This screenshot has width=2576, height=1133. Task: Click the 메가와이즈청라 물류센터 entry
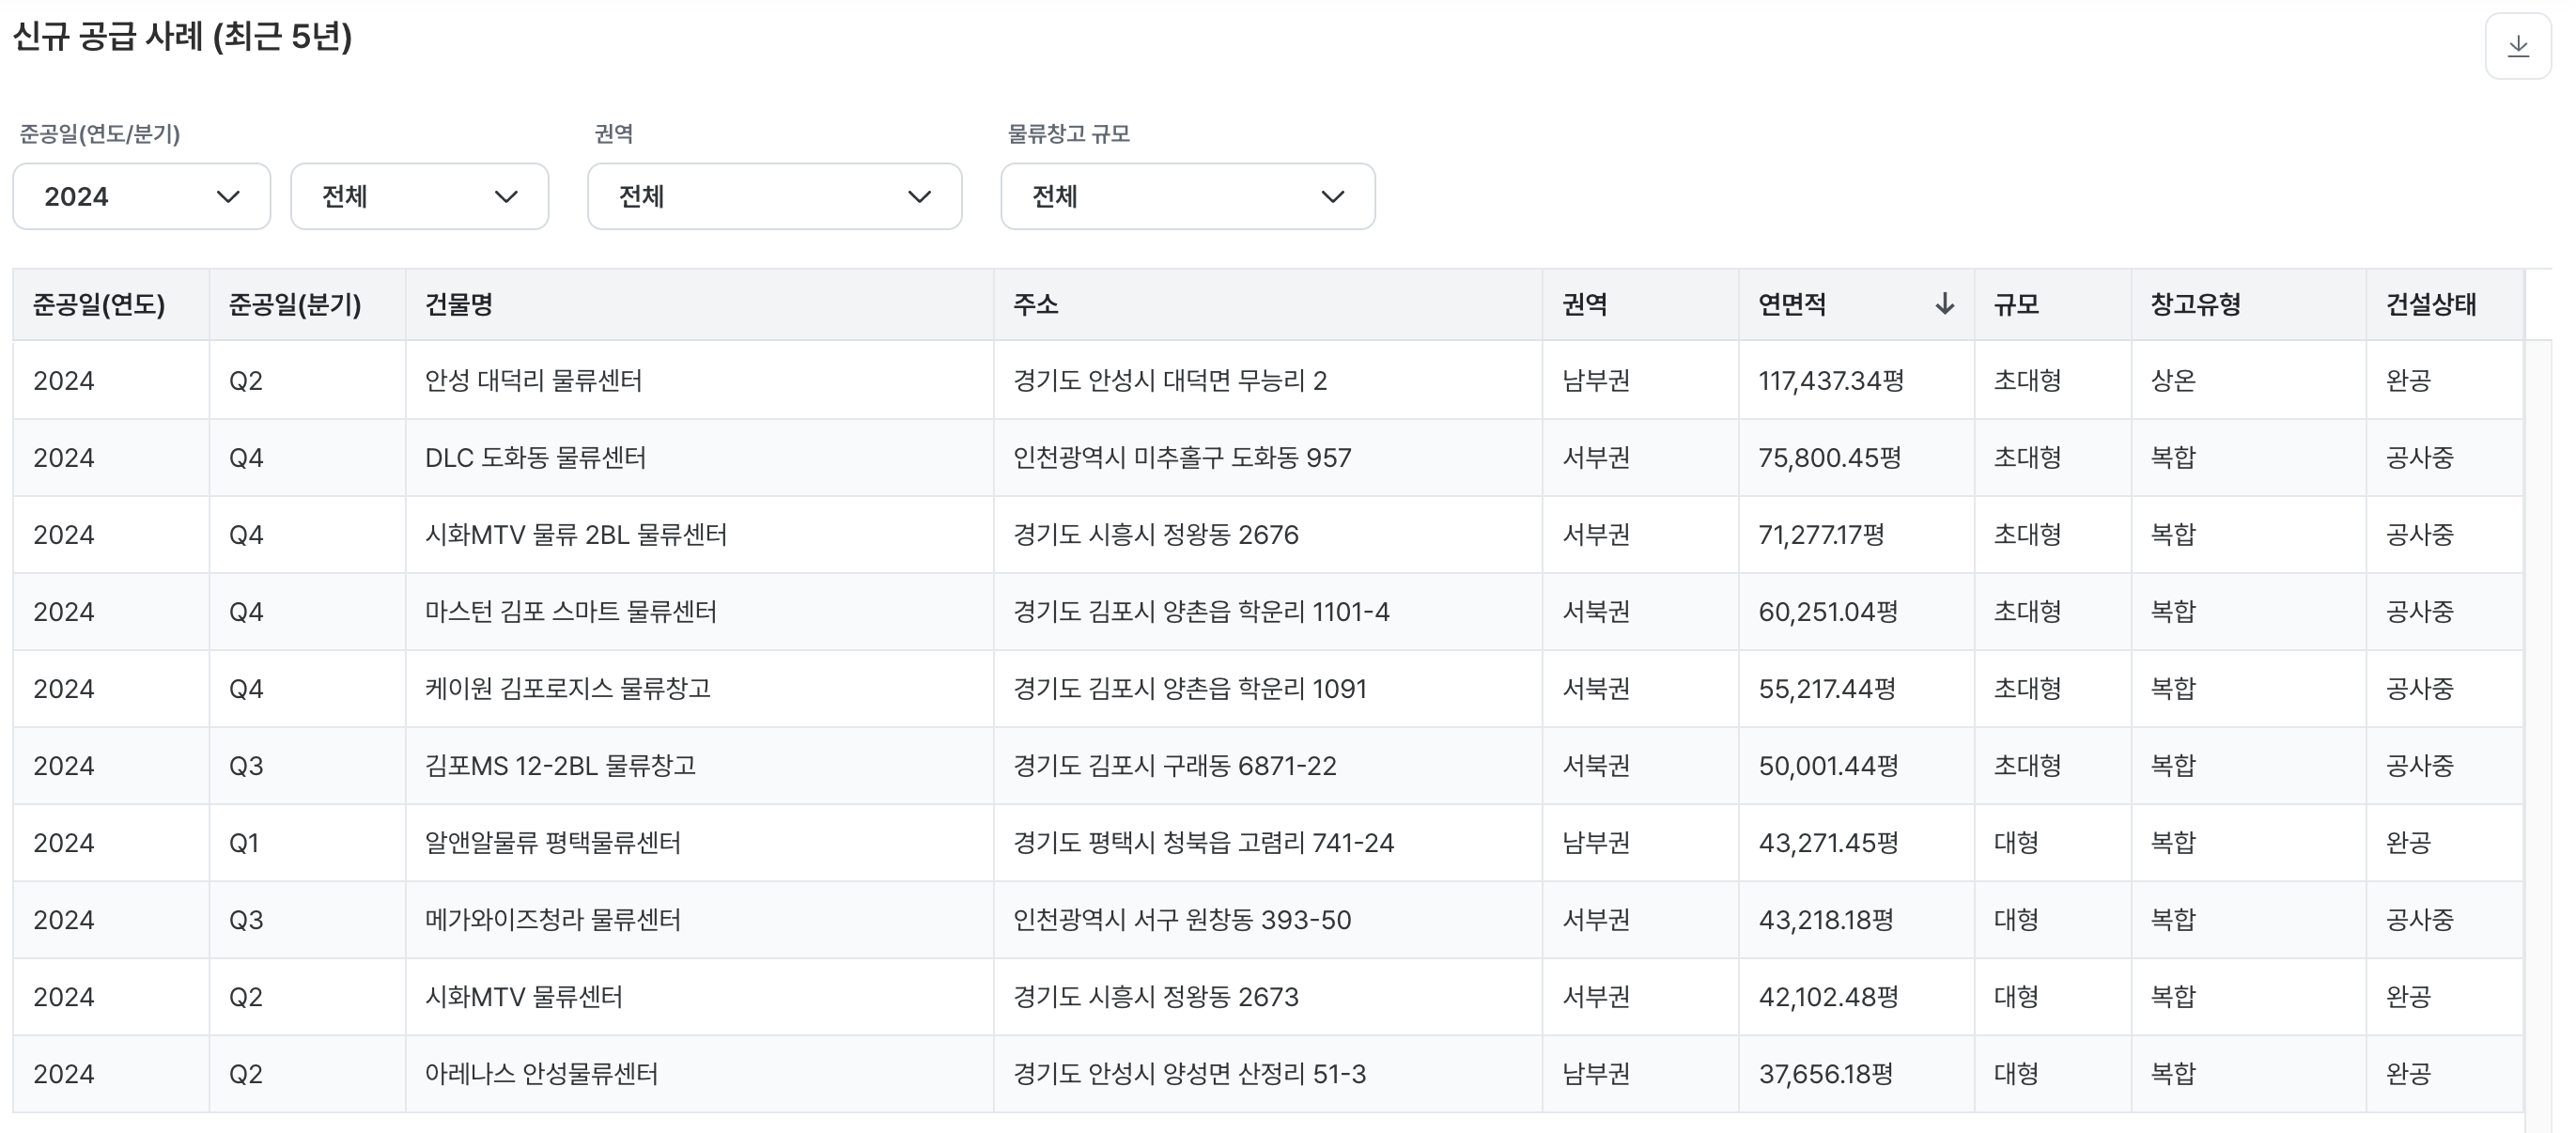pyautogui.click(x=552, y=920)
